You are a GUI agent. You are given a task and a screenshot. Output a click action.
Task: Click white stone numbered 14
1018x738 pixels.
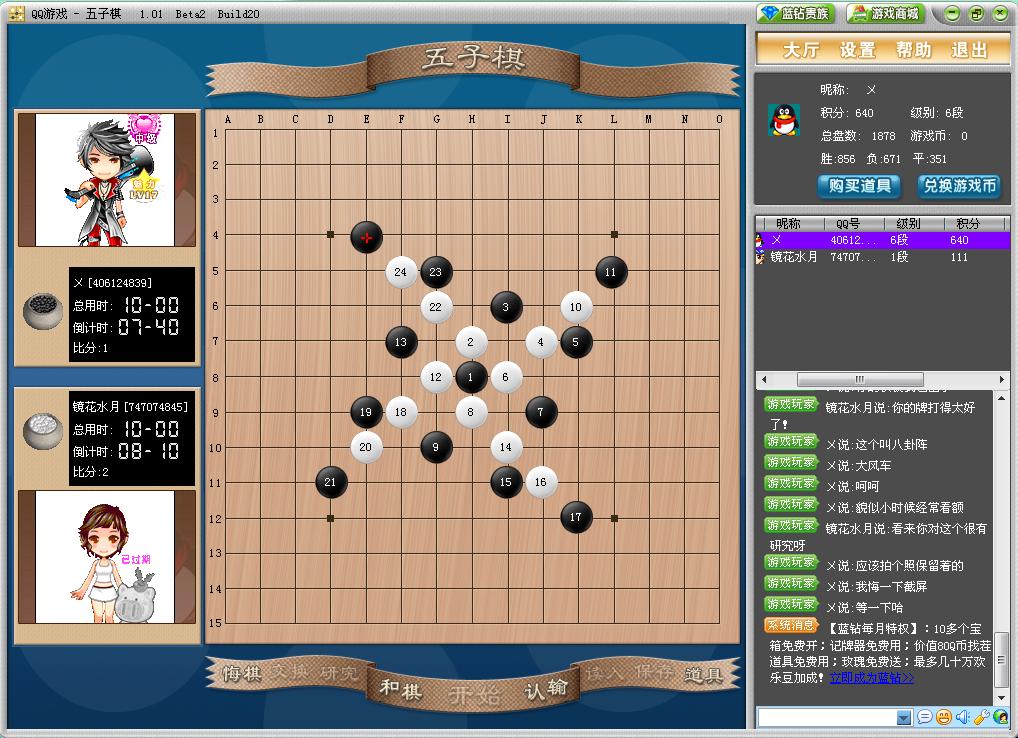pos(506,447)
